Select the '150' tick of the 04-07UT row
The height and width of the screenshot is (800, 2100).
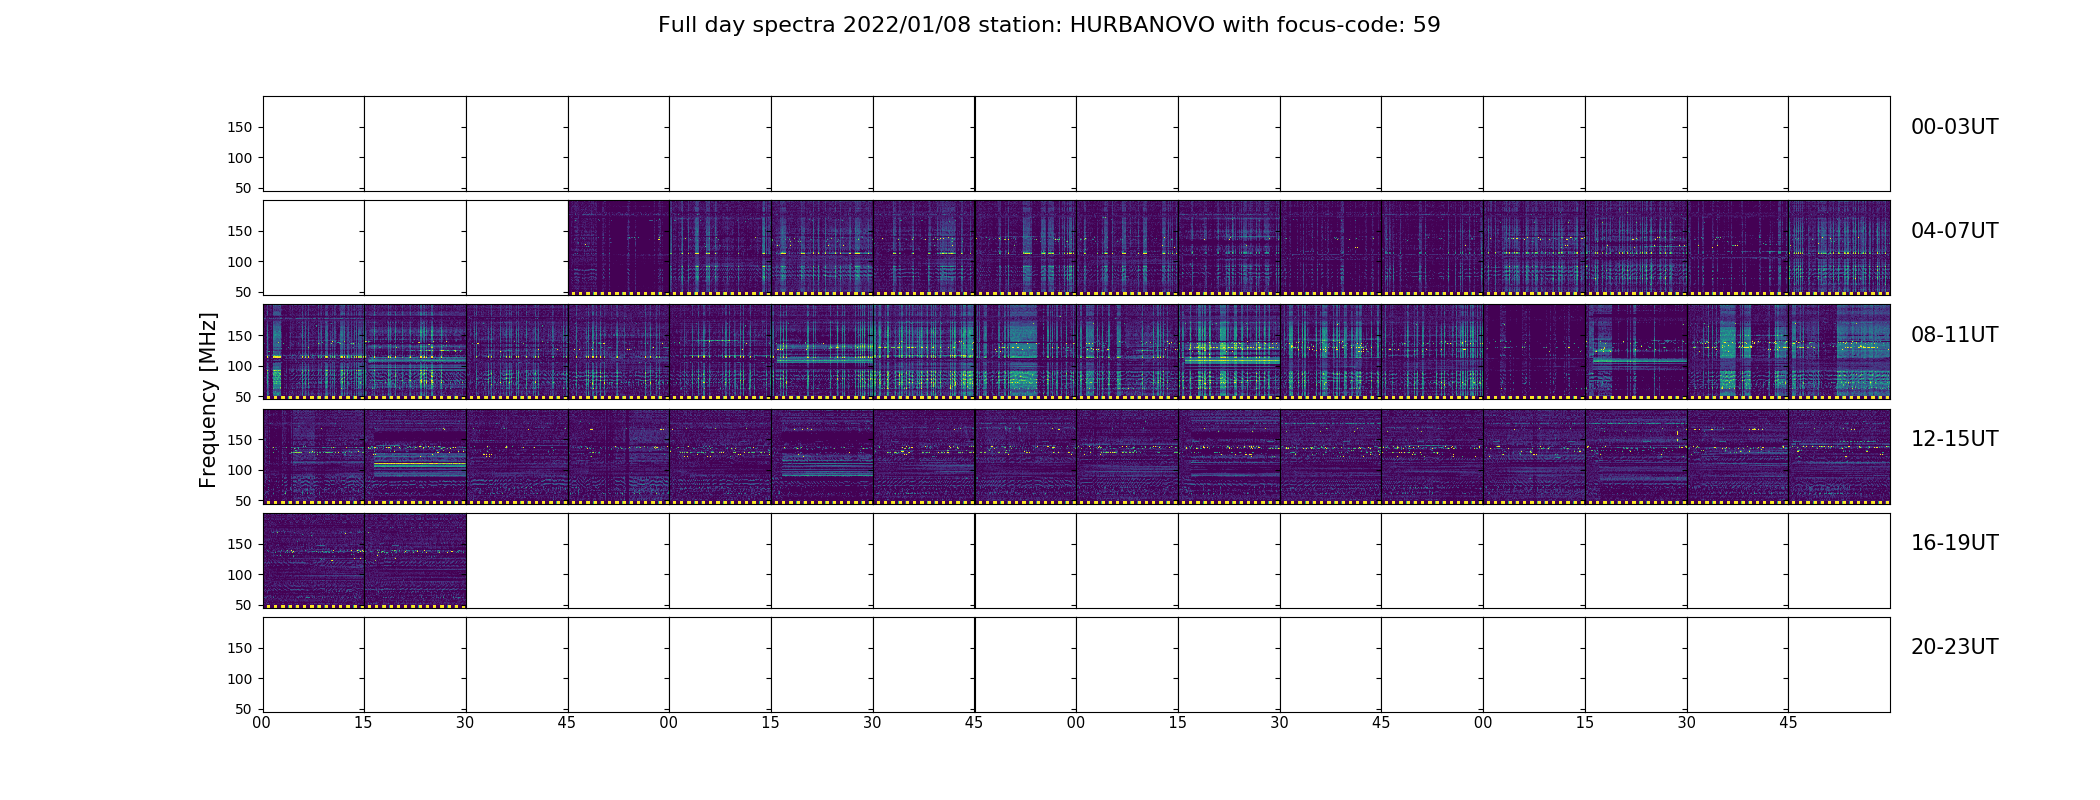[240, 232]
